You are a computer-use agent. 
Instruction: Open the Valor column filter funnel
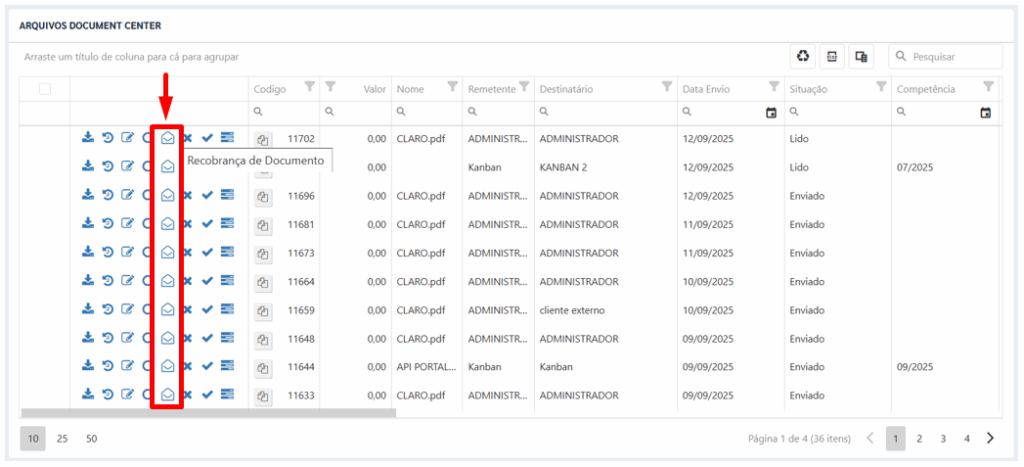(x=330, y=86)
